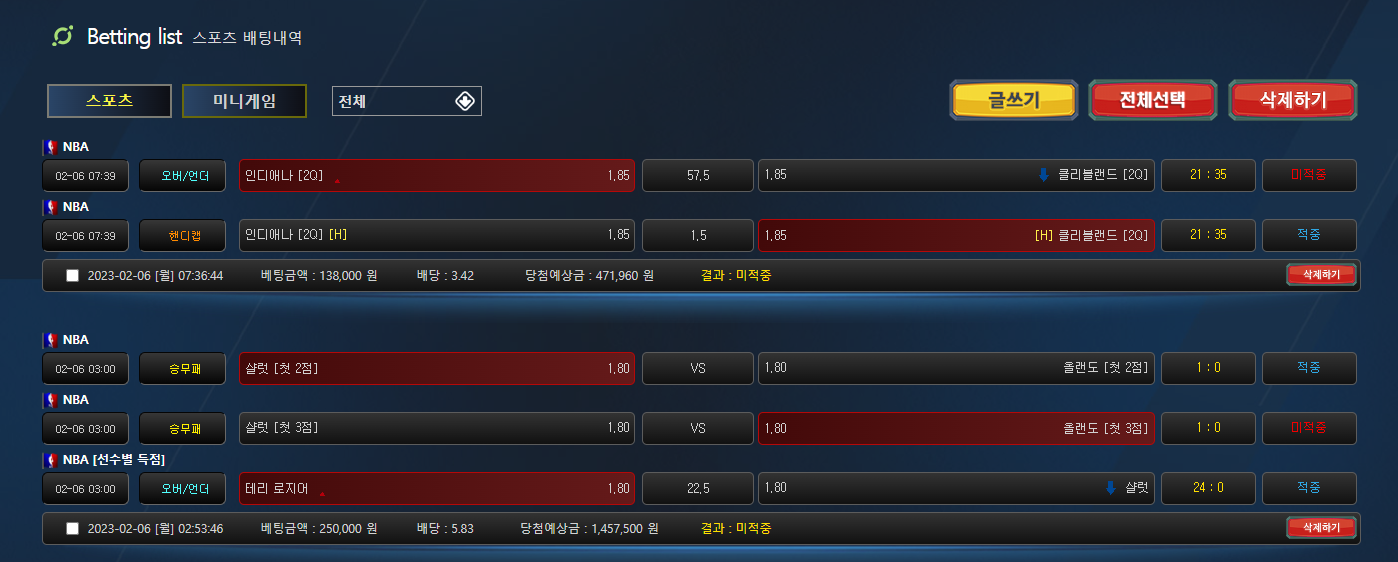Switch to the 미니게임 tab
The height and width of the screenshot is (562, 1398).
(x=244, y=101)
